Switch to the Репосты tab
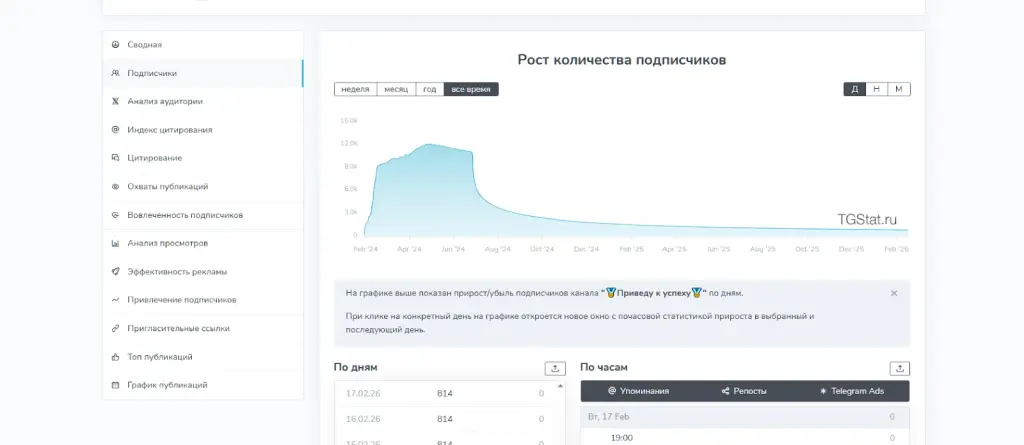Screen dimensions: 1024x445 (x=744, y=391)
